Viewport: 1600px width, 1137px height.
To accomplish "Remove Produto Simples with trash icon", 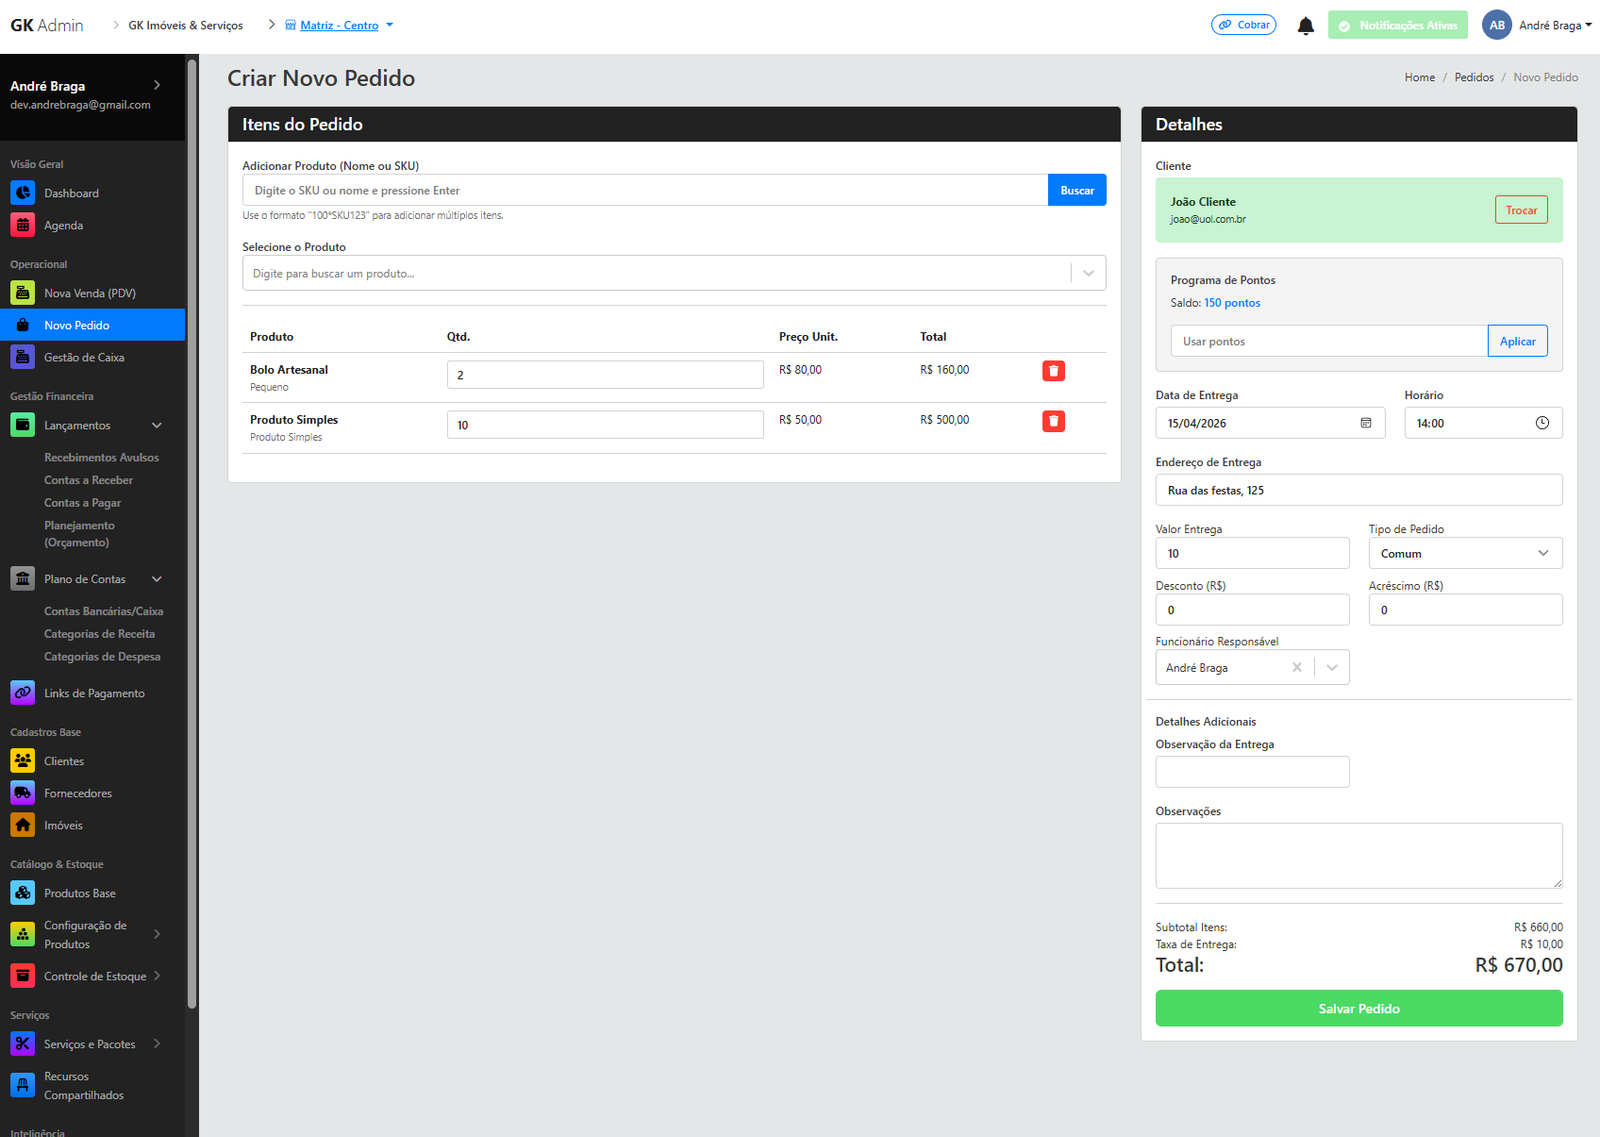I will pyautogui.click(x=1053, y=421).
